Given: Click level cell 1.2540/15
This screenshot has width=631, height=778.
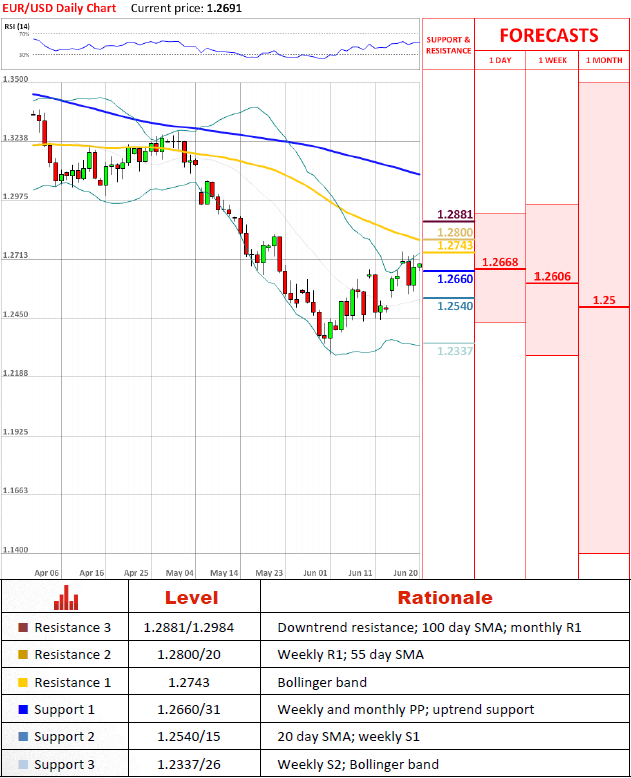Looking at the screenshot, I should click(189, 736).
